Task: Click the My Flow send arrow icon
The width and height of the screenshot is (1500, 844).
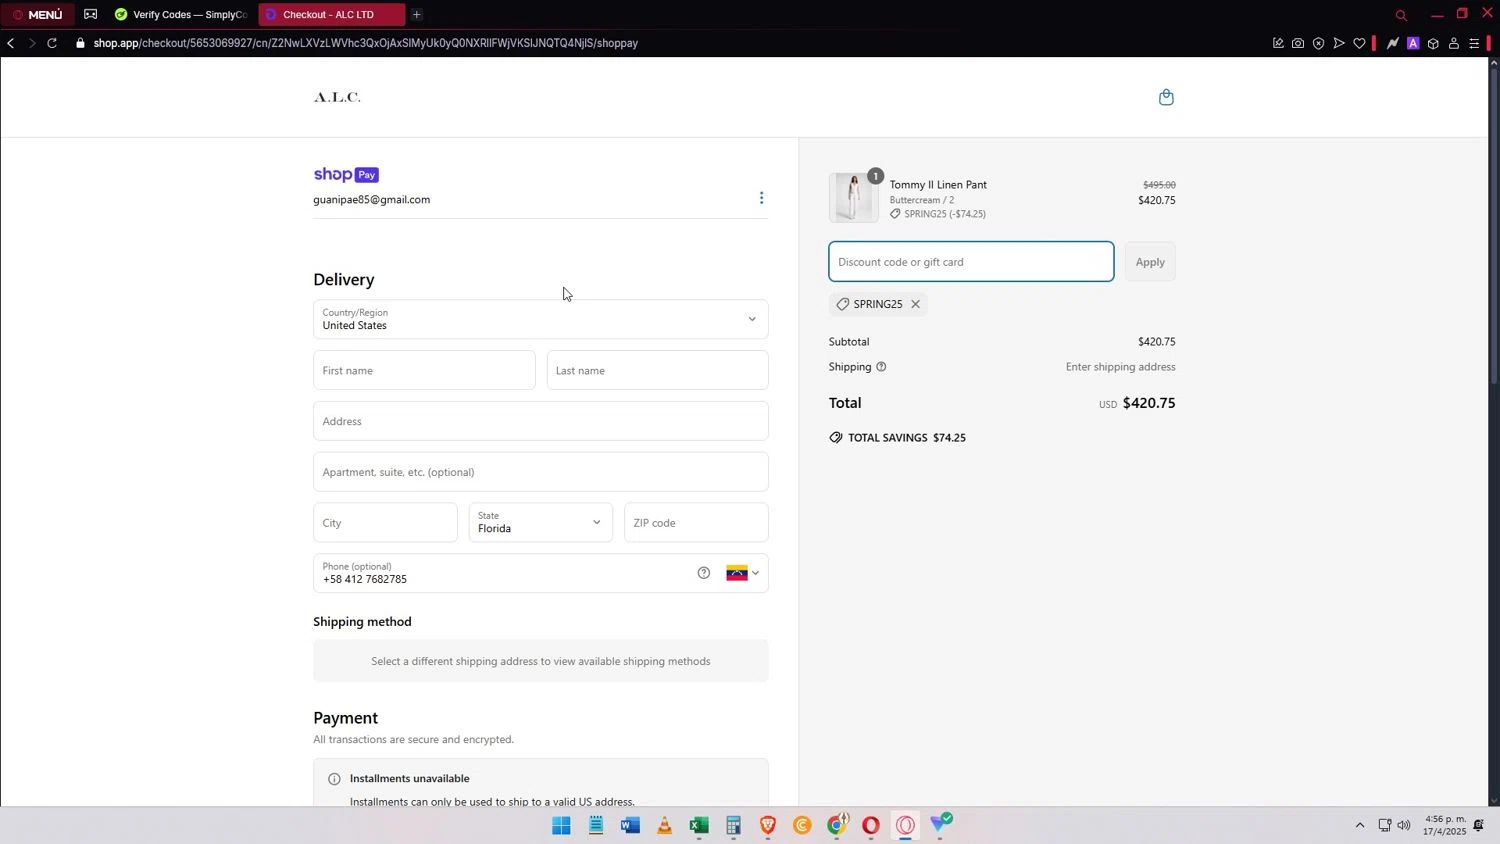Action: [1339, 43]
